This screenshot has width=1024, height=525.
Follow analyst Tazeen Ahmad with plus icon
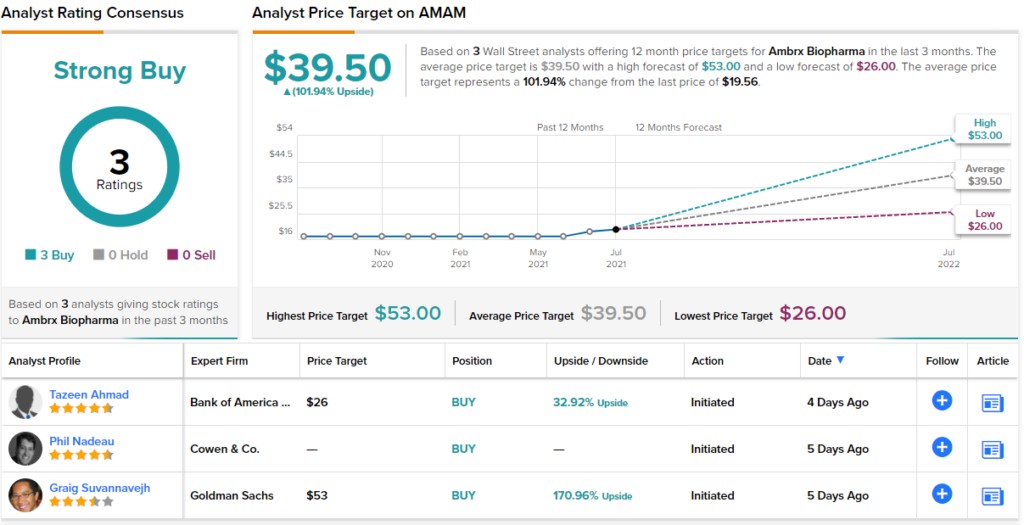click(x=941, y=401)
